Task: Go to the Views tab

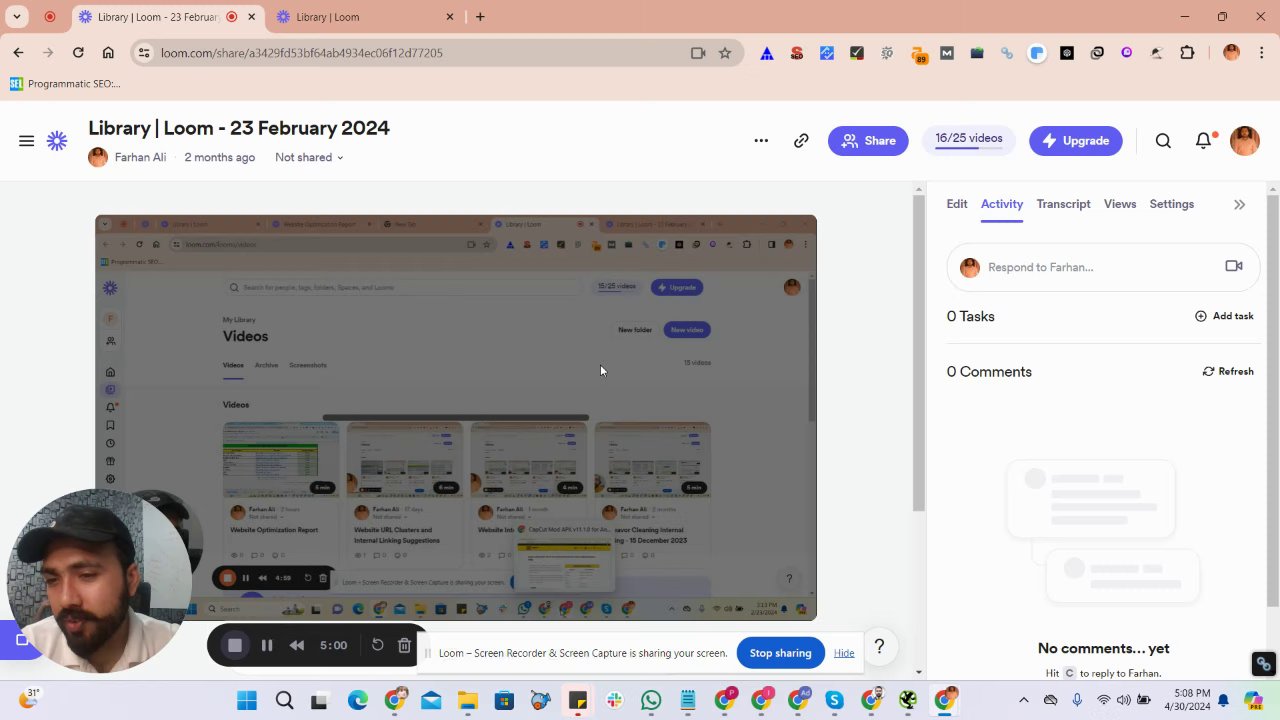Action: [x=1120, y=204]
